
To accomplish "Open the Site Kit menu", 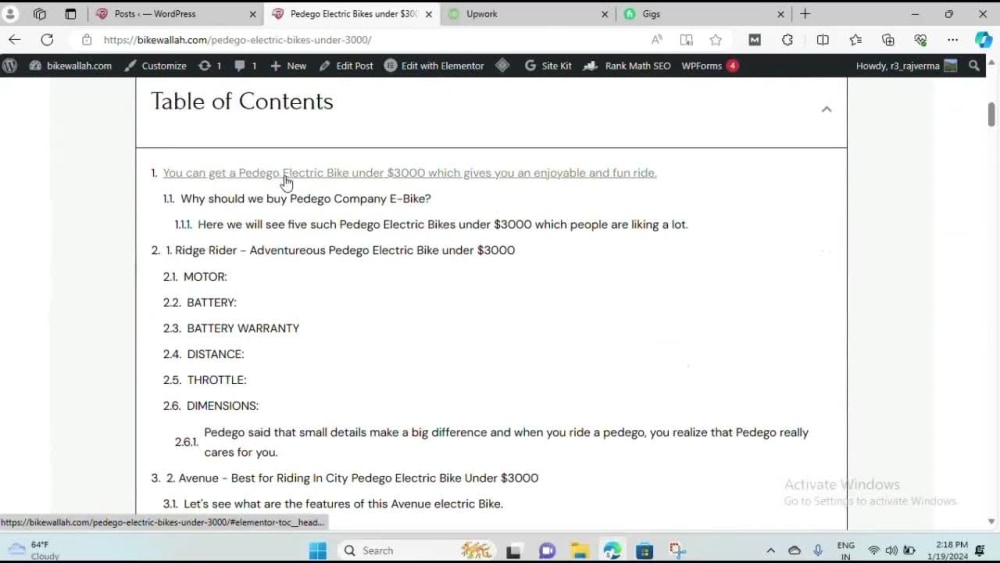I will (548, 66).
